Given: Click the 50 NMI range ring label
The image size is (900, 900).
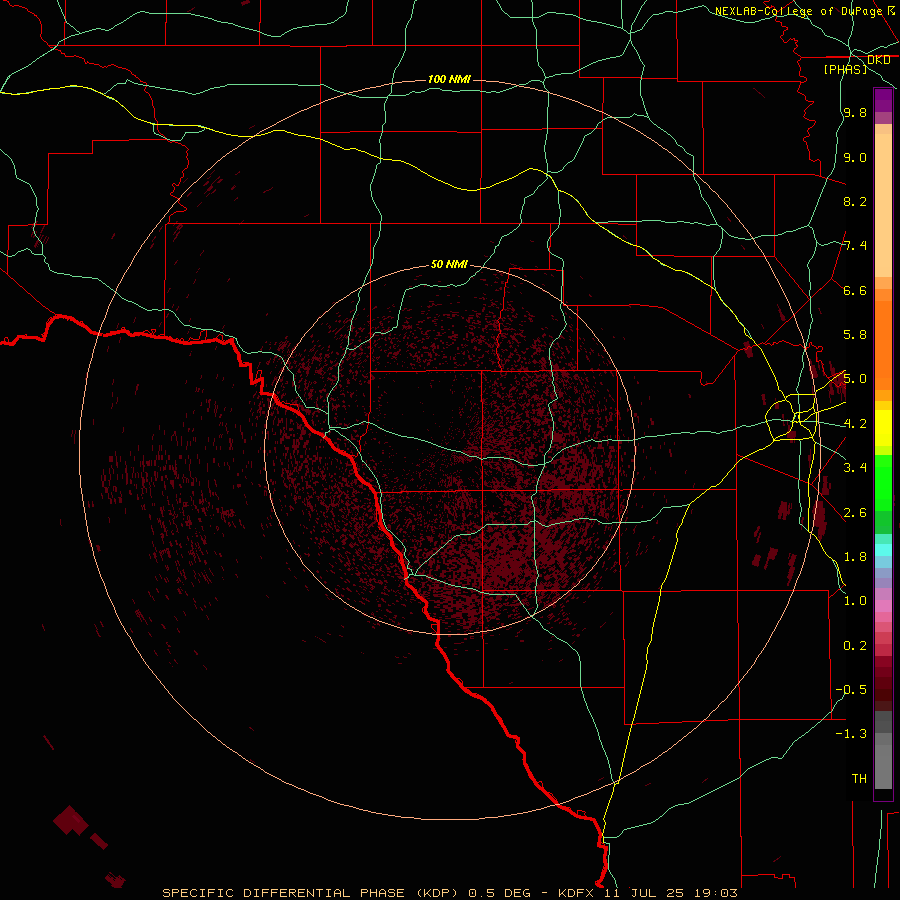Looking at the screenshot, I should tap(449, 264).
